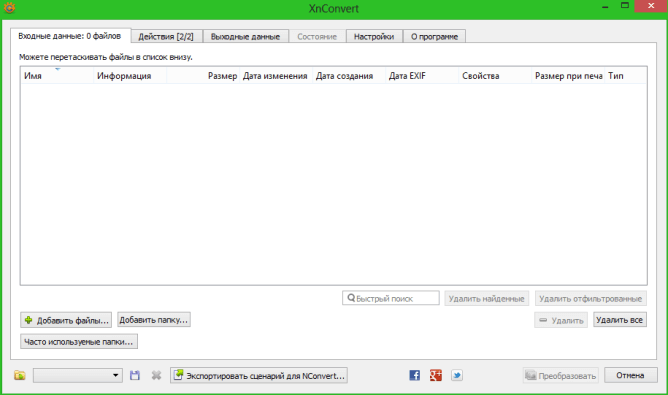Open the Выходные данные tab

245,37
